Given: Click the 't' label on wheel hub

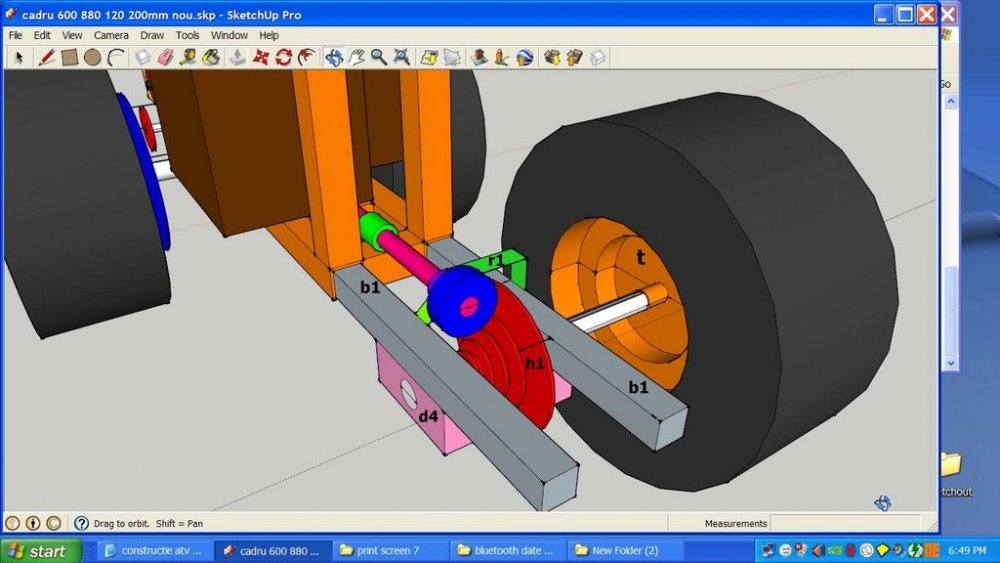Looking at the screenshot, I should coord(640,257).
